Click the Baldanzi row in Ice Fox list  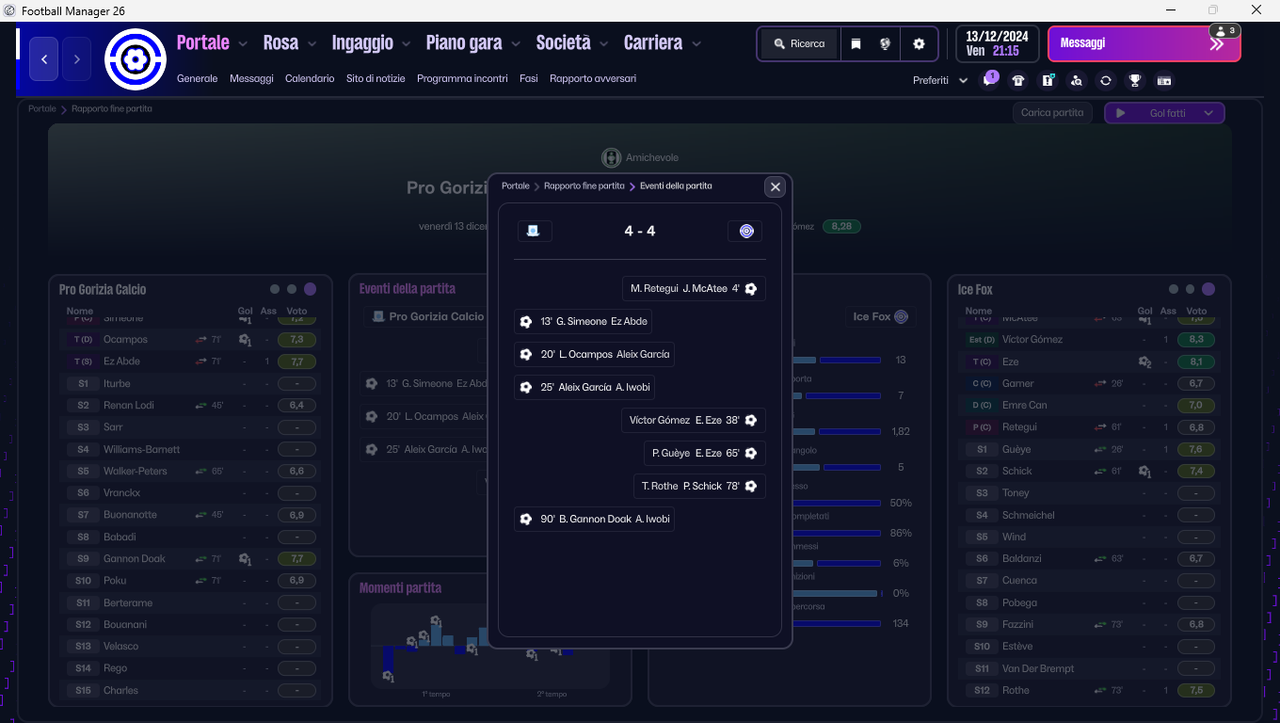(x=1088, y=559)
